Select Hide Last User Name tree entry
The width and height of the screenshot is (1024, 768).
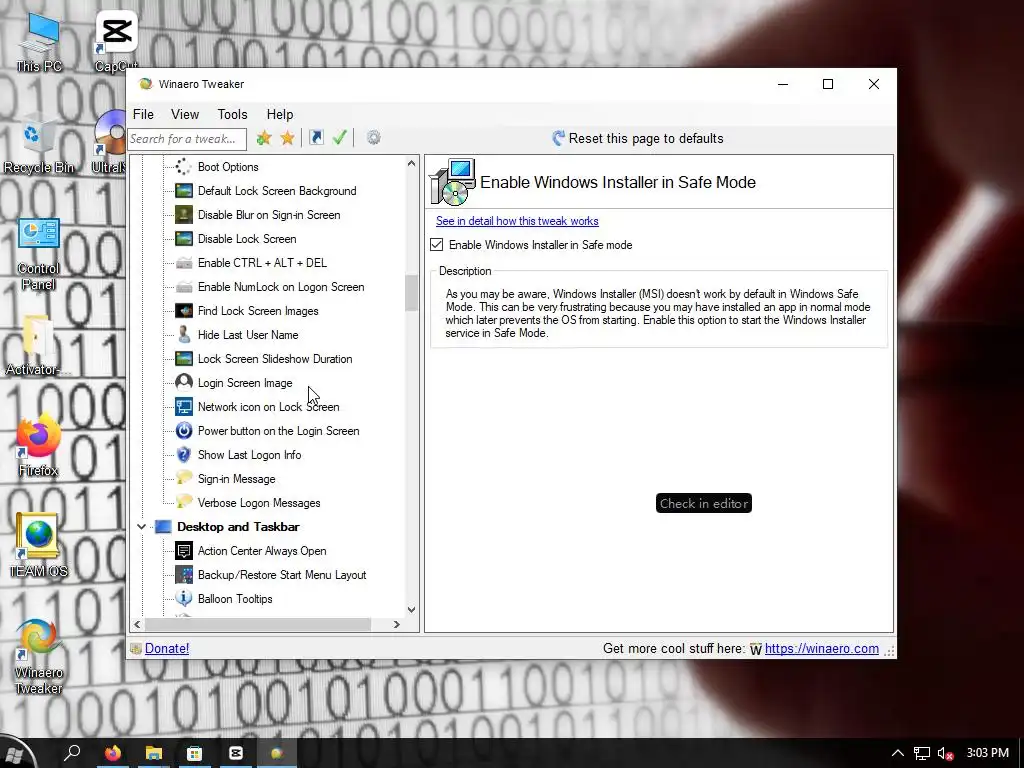248,334
